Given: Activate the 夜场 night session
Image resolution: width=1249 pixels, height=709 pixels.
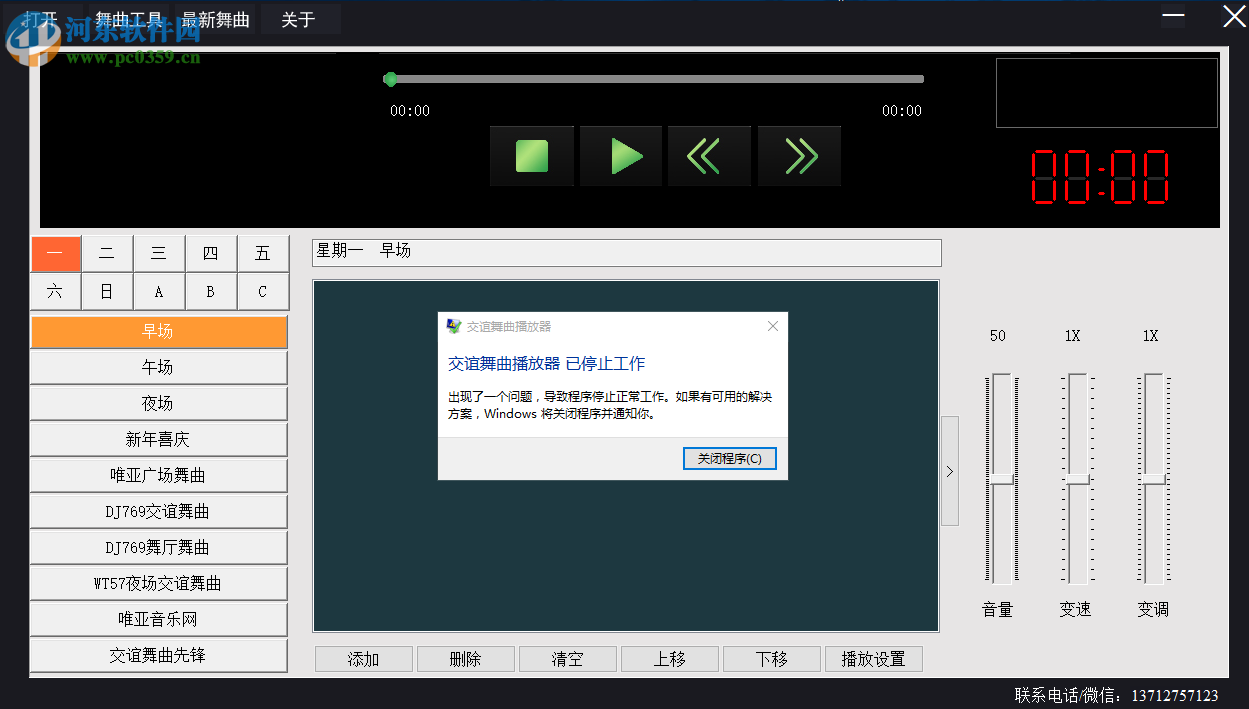Looking at the screenshot, I should click(x=158, y=403).
